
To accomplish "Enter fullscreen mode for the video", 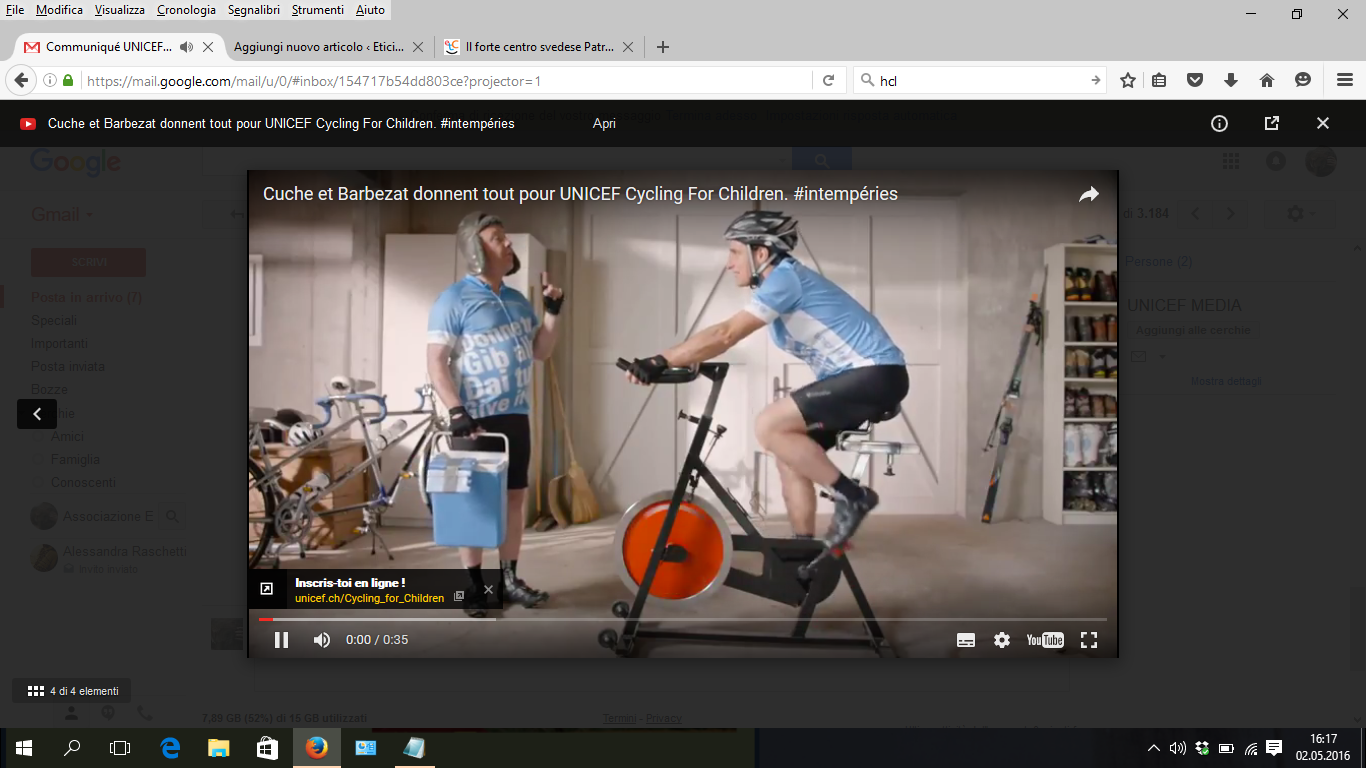I will (1089, 640).
